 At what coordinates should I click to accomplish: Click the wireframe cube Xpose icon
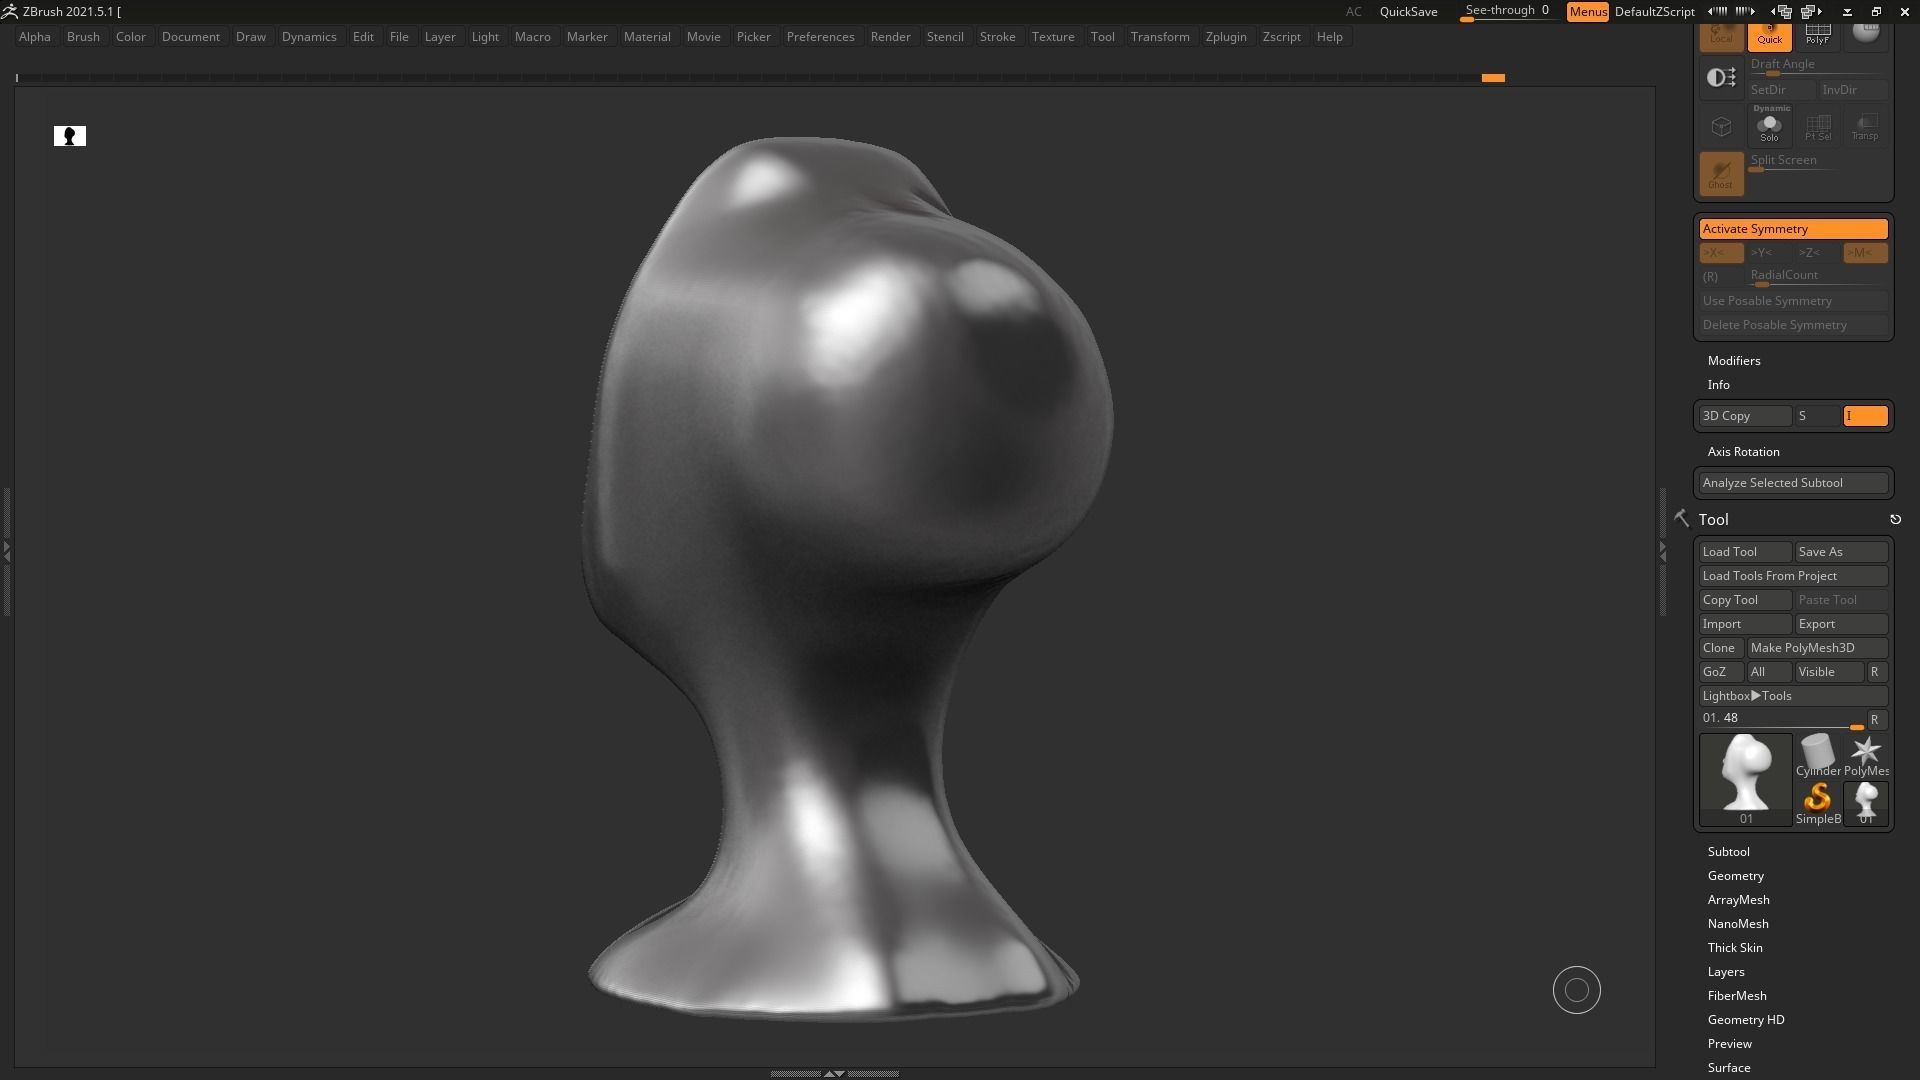pyautogui.click(x=1721, y=125)
